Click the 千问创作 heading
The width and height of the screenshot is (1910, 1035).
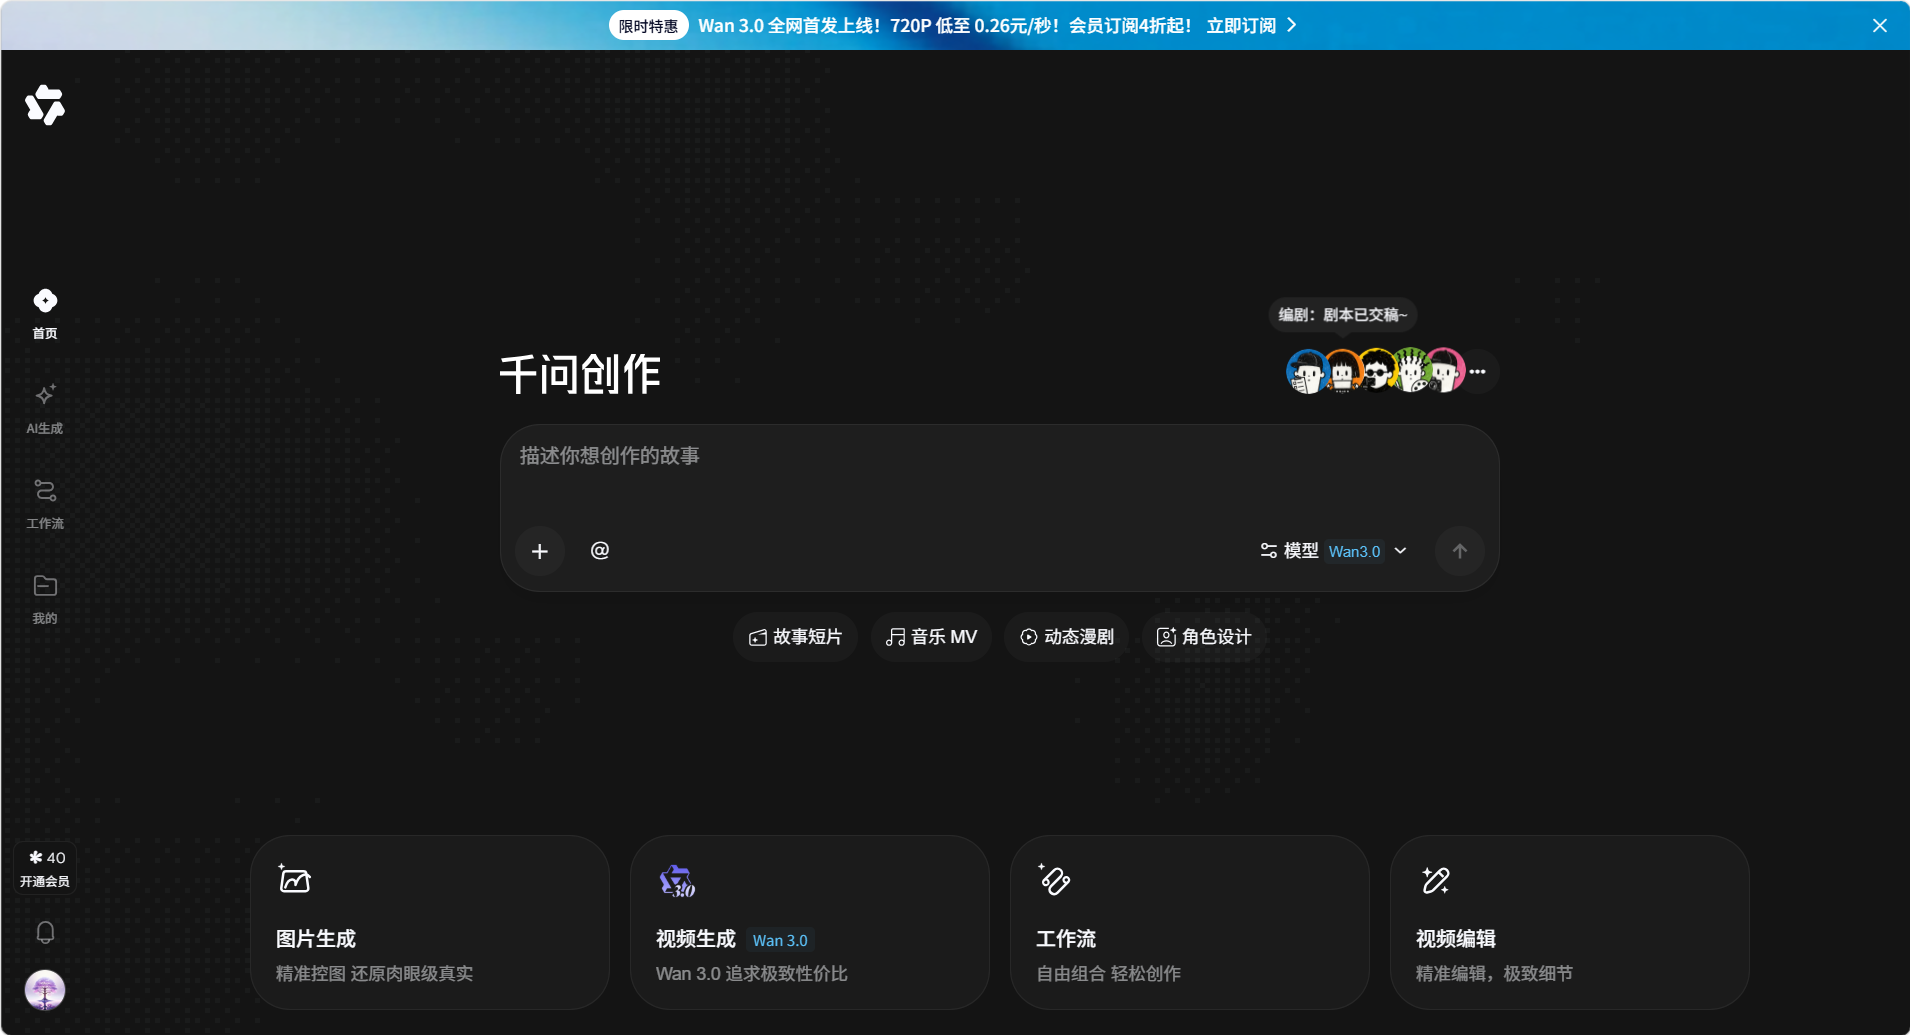[580, 374]
